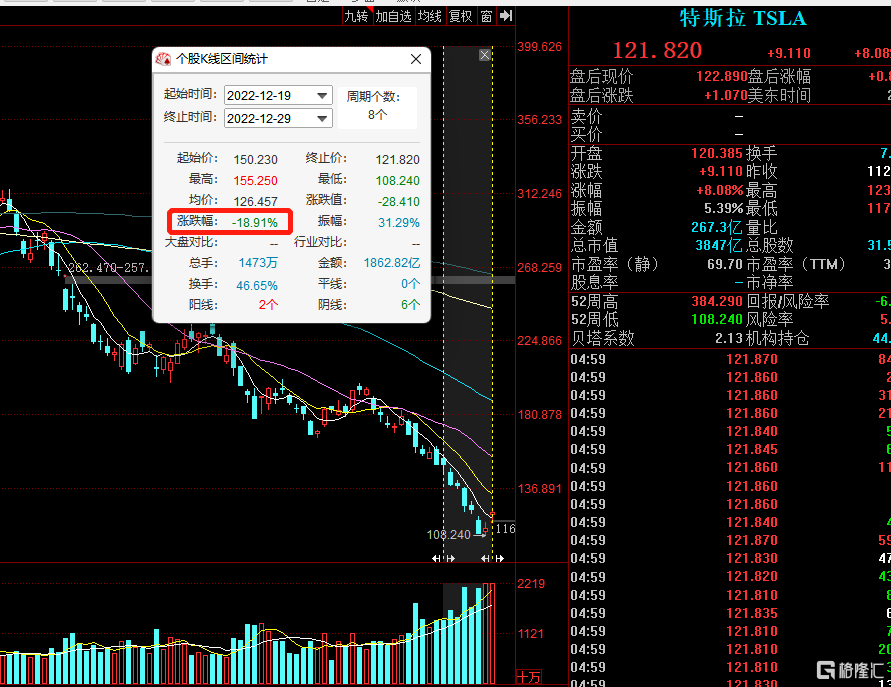Click the 涨幅 value +8.08%
This screenshot has width=891, height=687.
coord(719,190)
